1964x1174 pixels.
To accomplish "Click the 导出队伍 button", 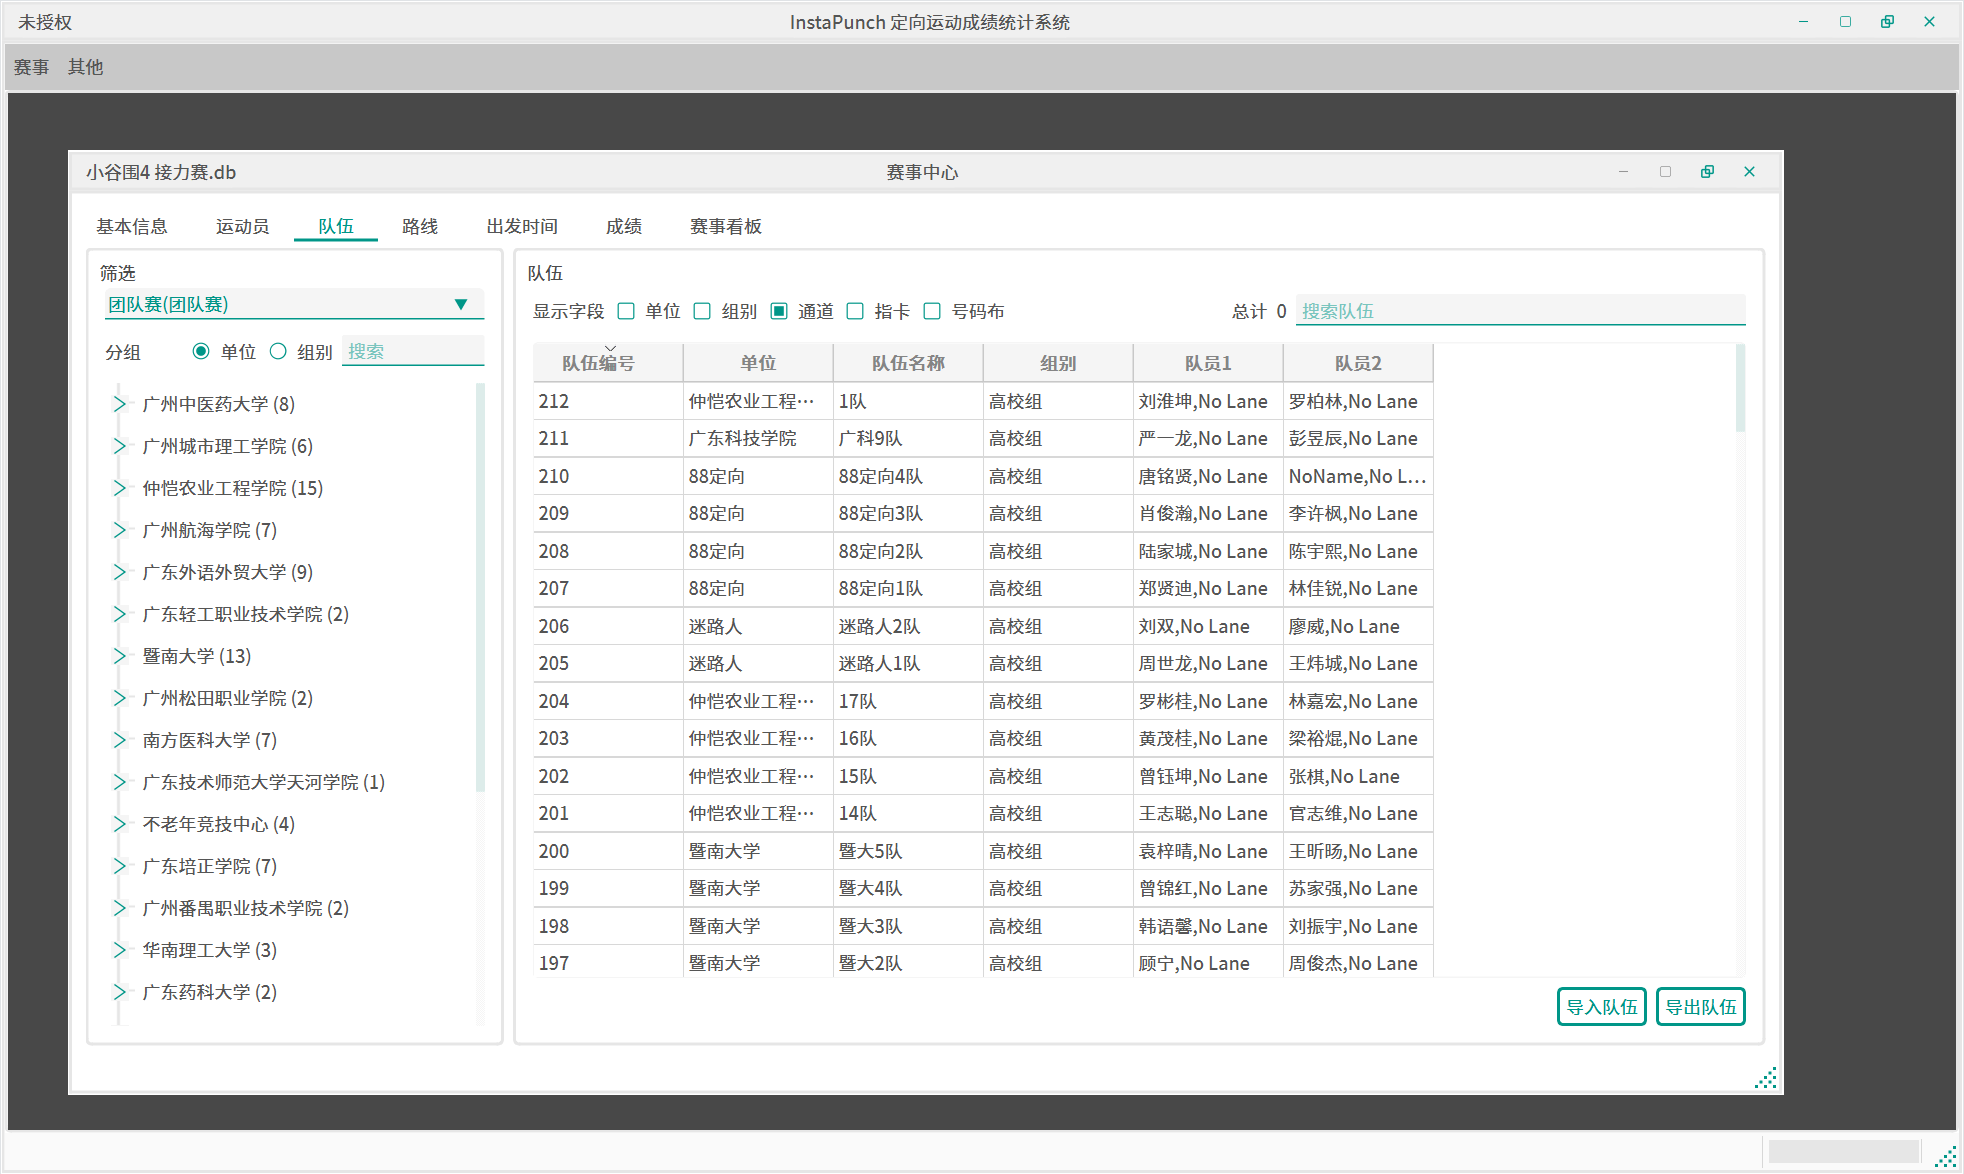I will 1700,1007.
